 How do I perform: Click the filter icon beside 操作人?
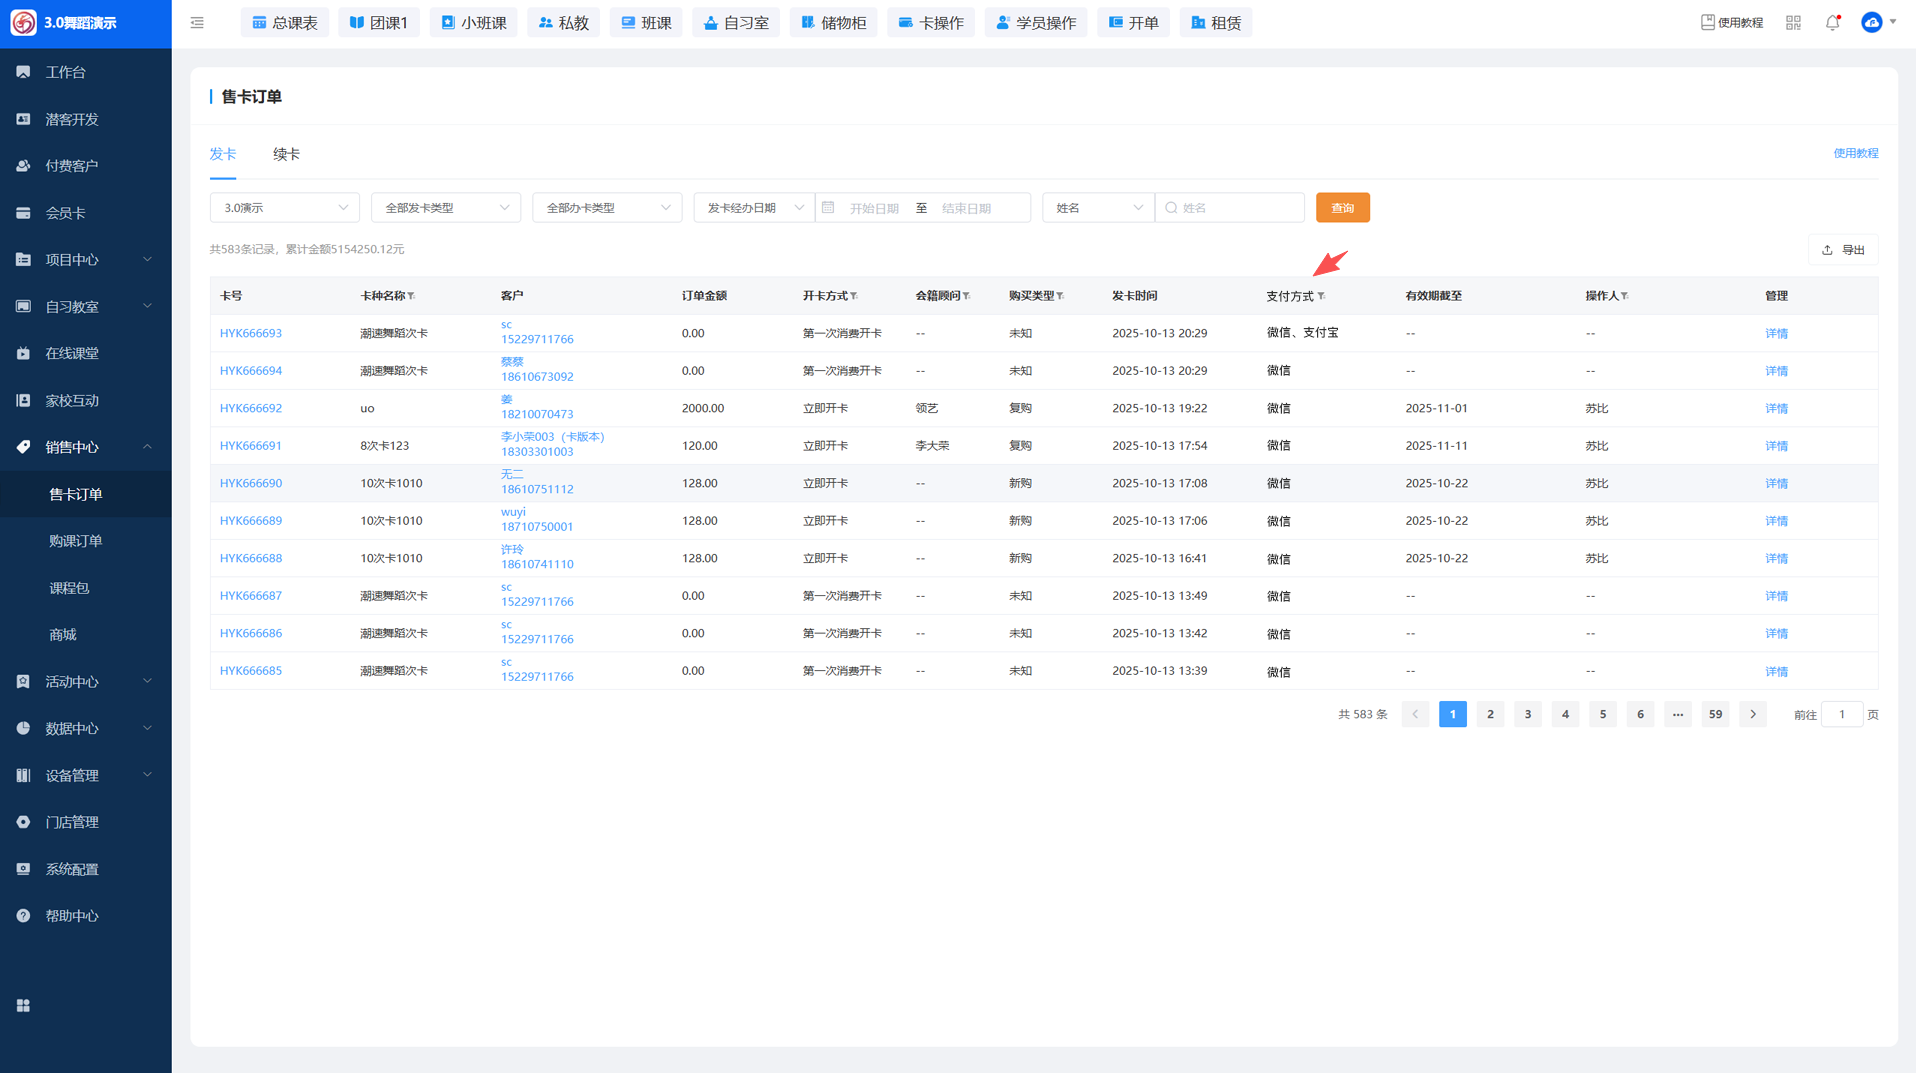click(x=1625, y=296)
